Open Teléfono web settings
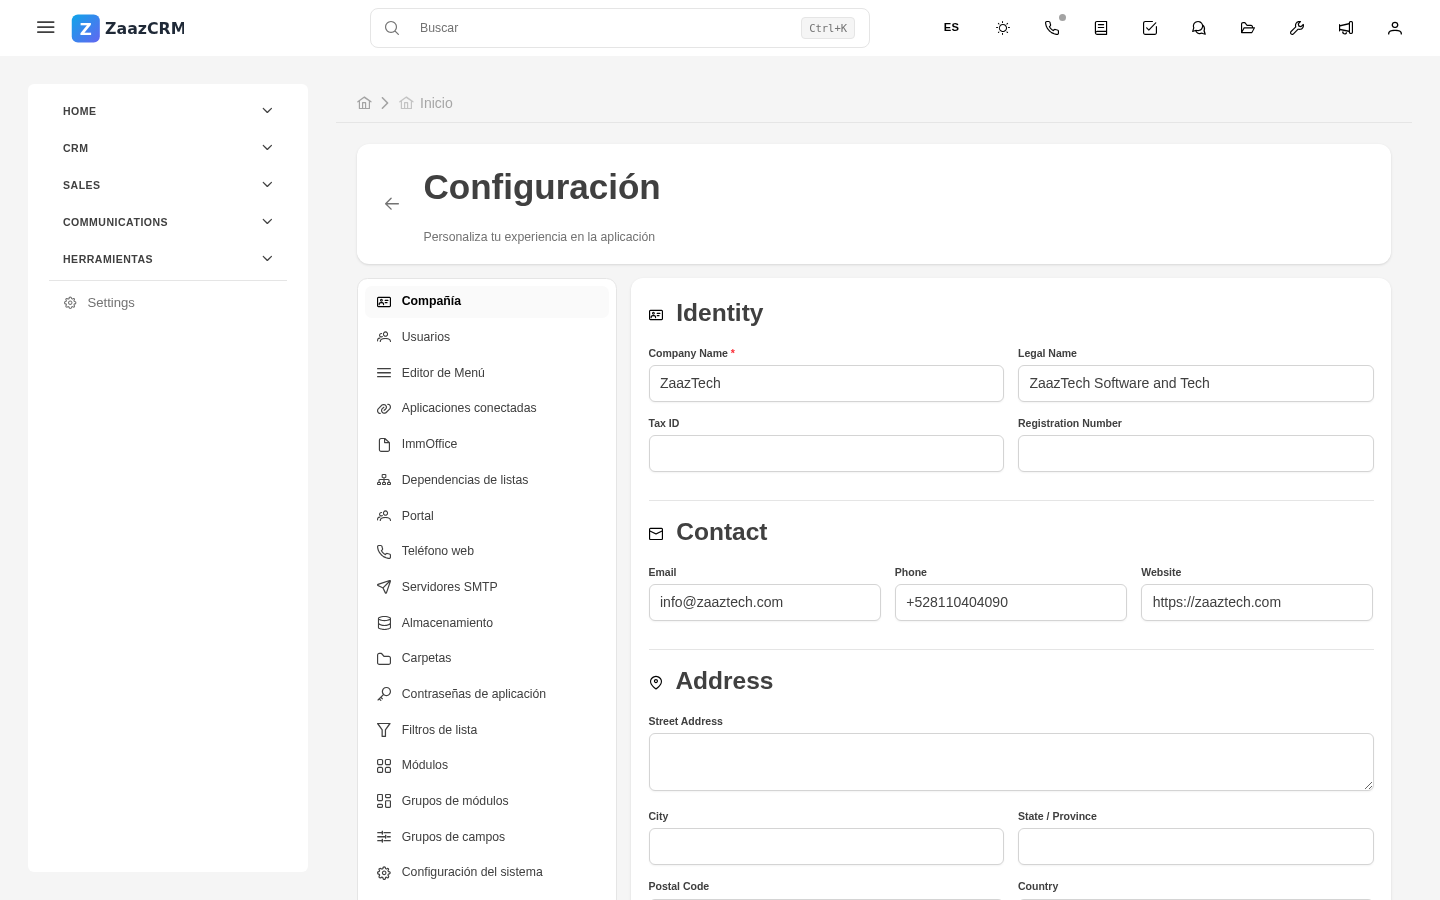The height and width of the screenshot is (900, 1440). click(487, 551)
